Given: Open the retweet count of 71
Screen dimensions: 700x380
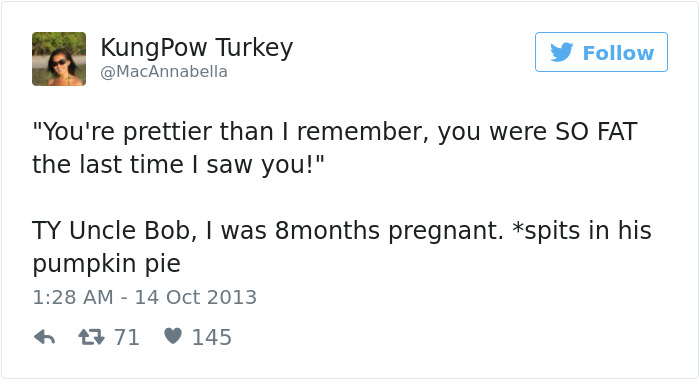Looking at the screenshot, I should coord(127,337).
